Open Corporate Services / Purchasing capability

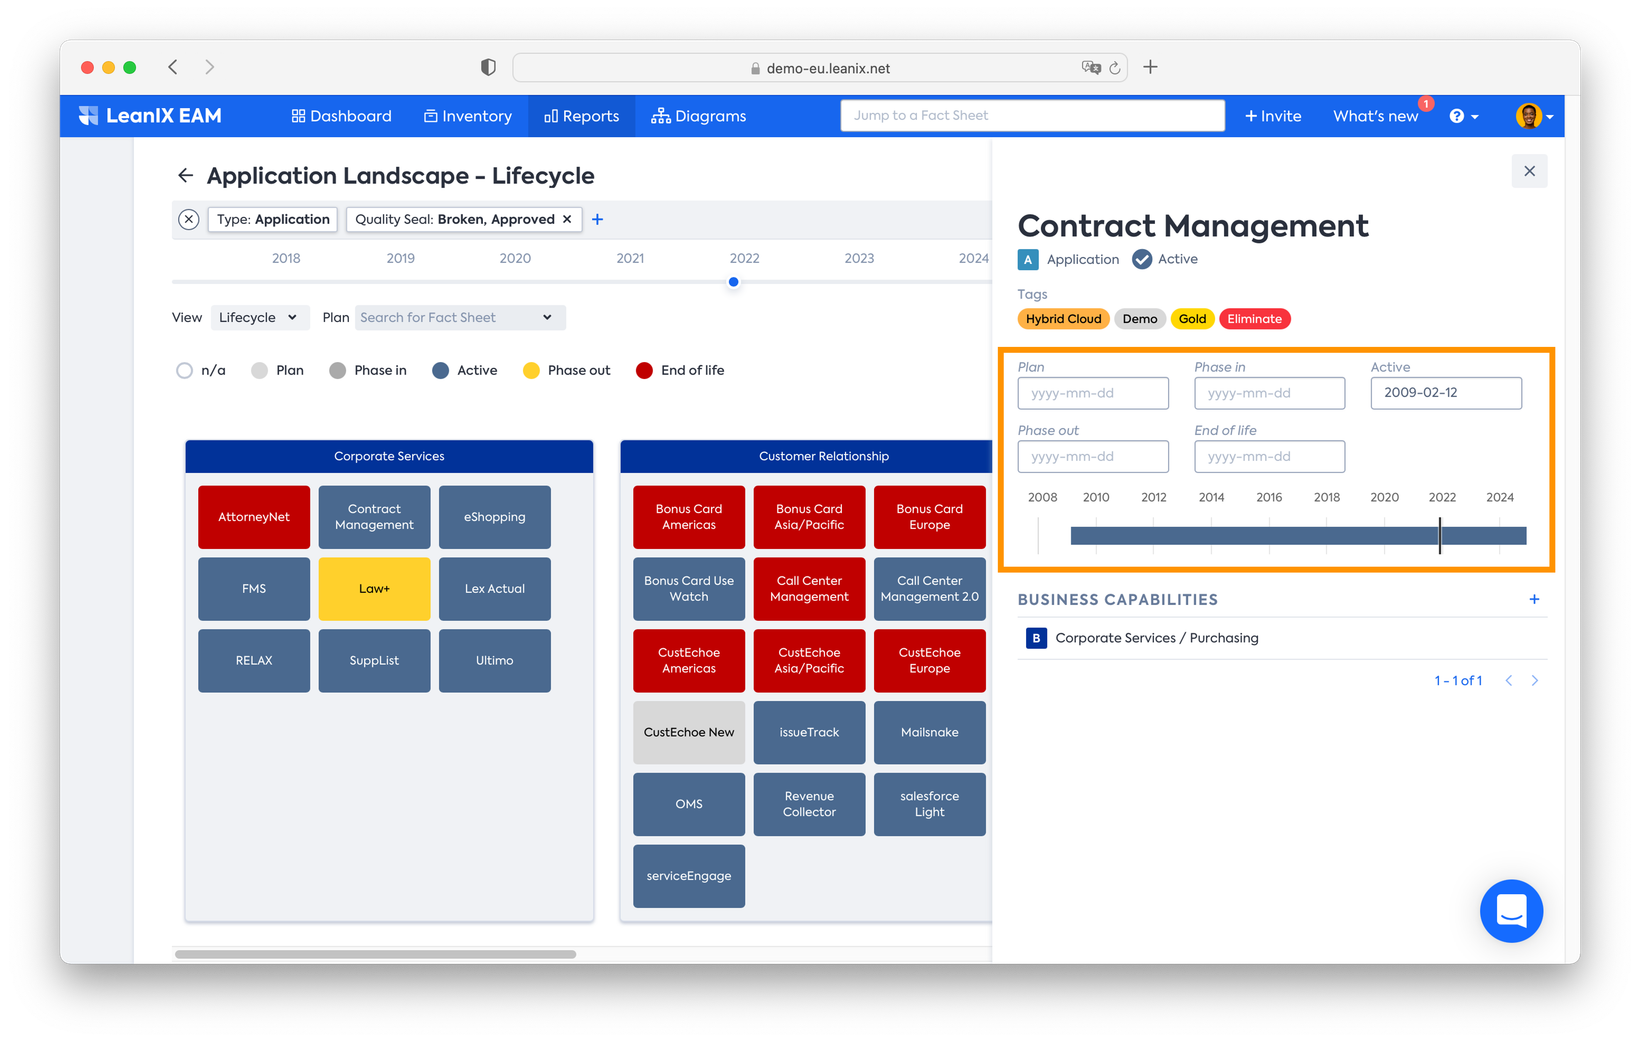tap(1157, 638)
